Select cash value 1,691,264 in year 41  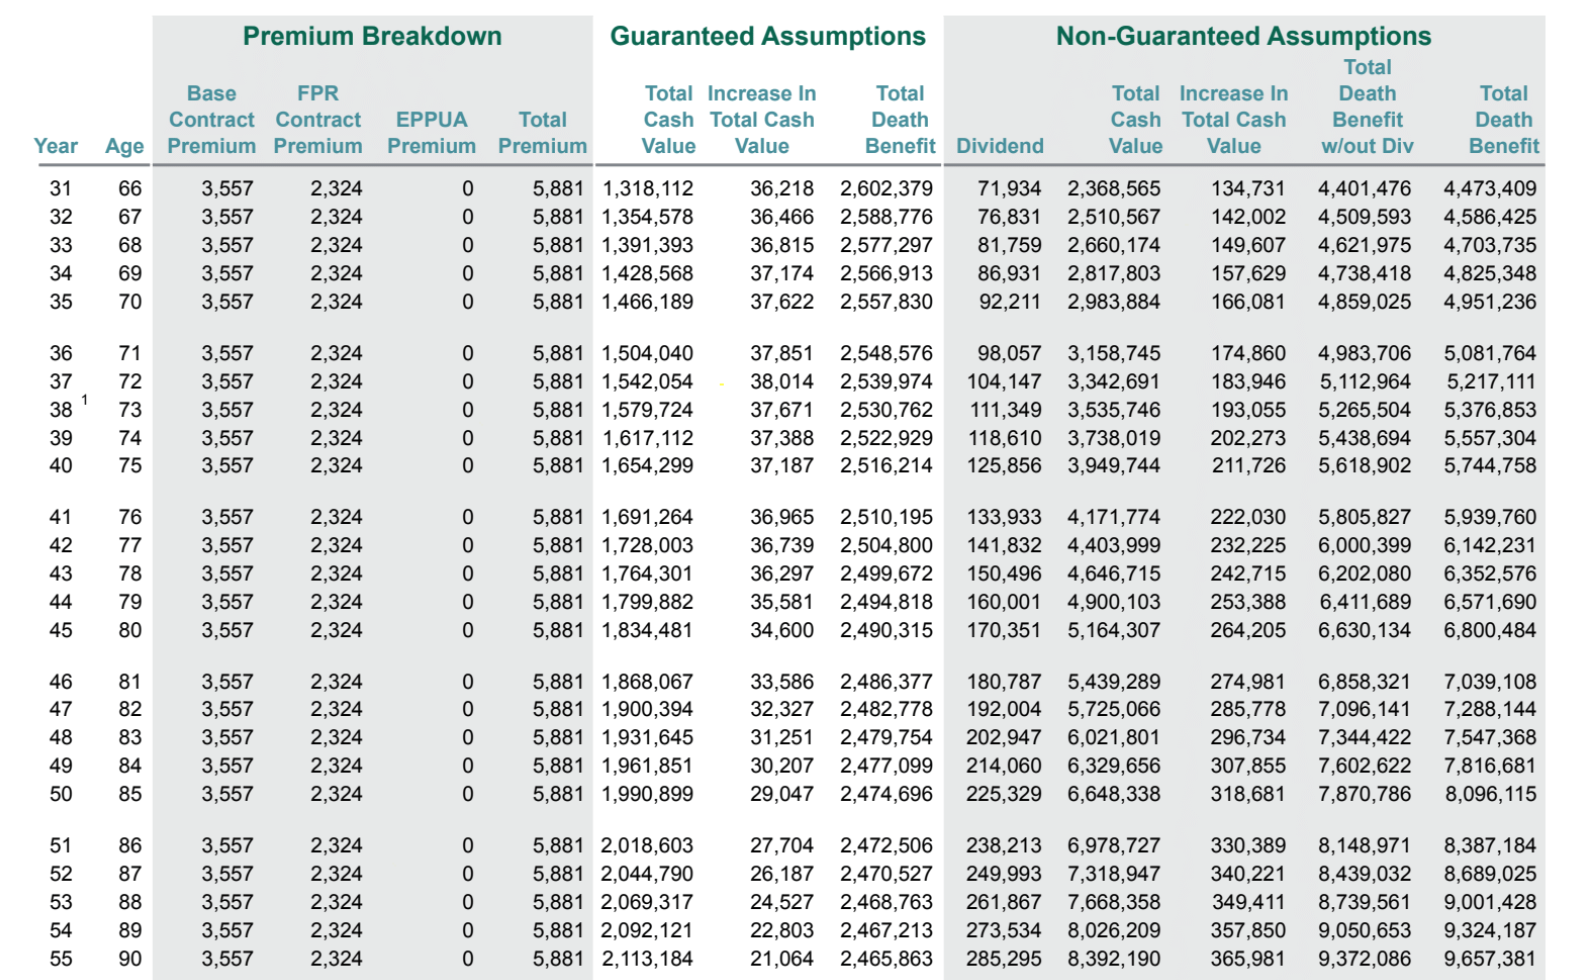(x=647, y=517)
